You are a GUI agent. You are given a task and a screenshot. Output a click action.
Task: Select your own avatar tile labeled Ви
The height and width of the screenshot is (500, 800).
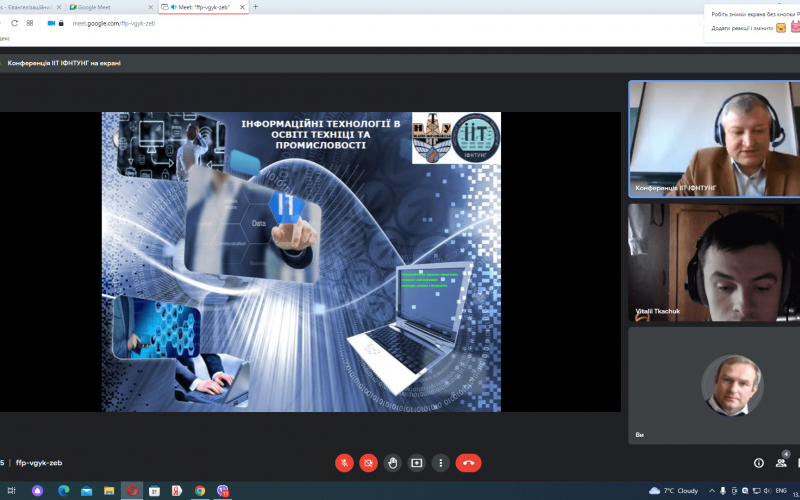pyautogui.click(x=714, y=386)
